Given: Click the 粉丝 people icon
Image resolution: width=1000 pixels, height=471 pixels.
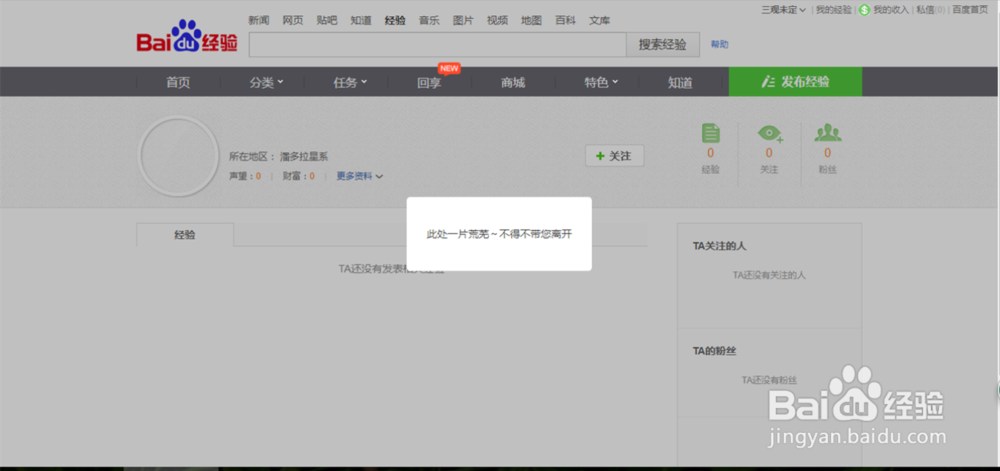Looking at the screenshot, I should click(828, 133).
